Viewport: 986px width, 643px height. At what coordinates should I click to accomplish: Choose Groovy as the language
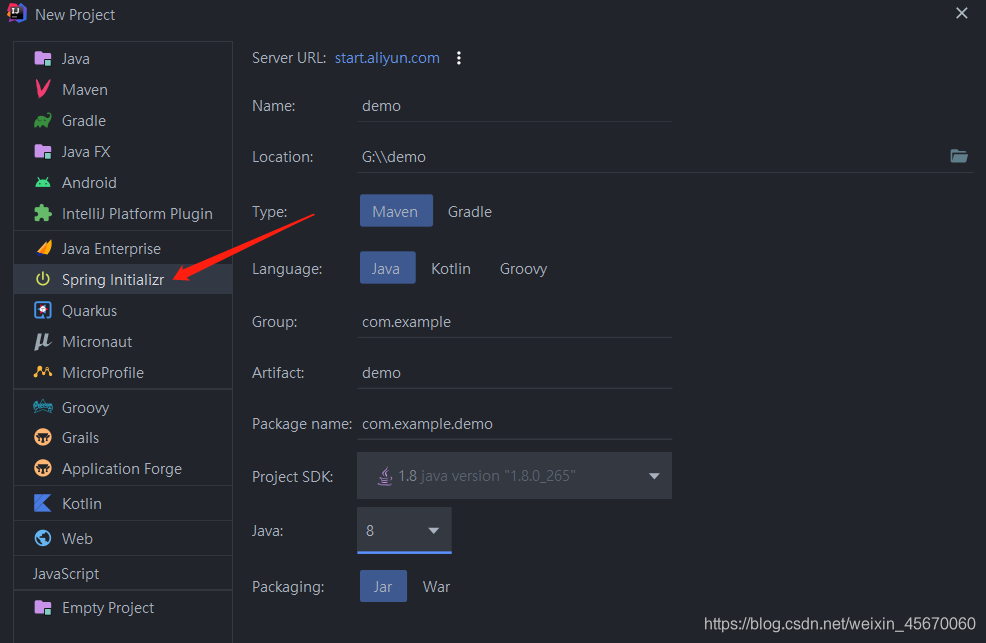click(523, 268)
